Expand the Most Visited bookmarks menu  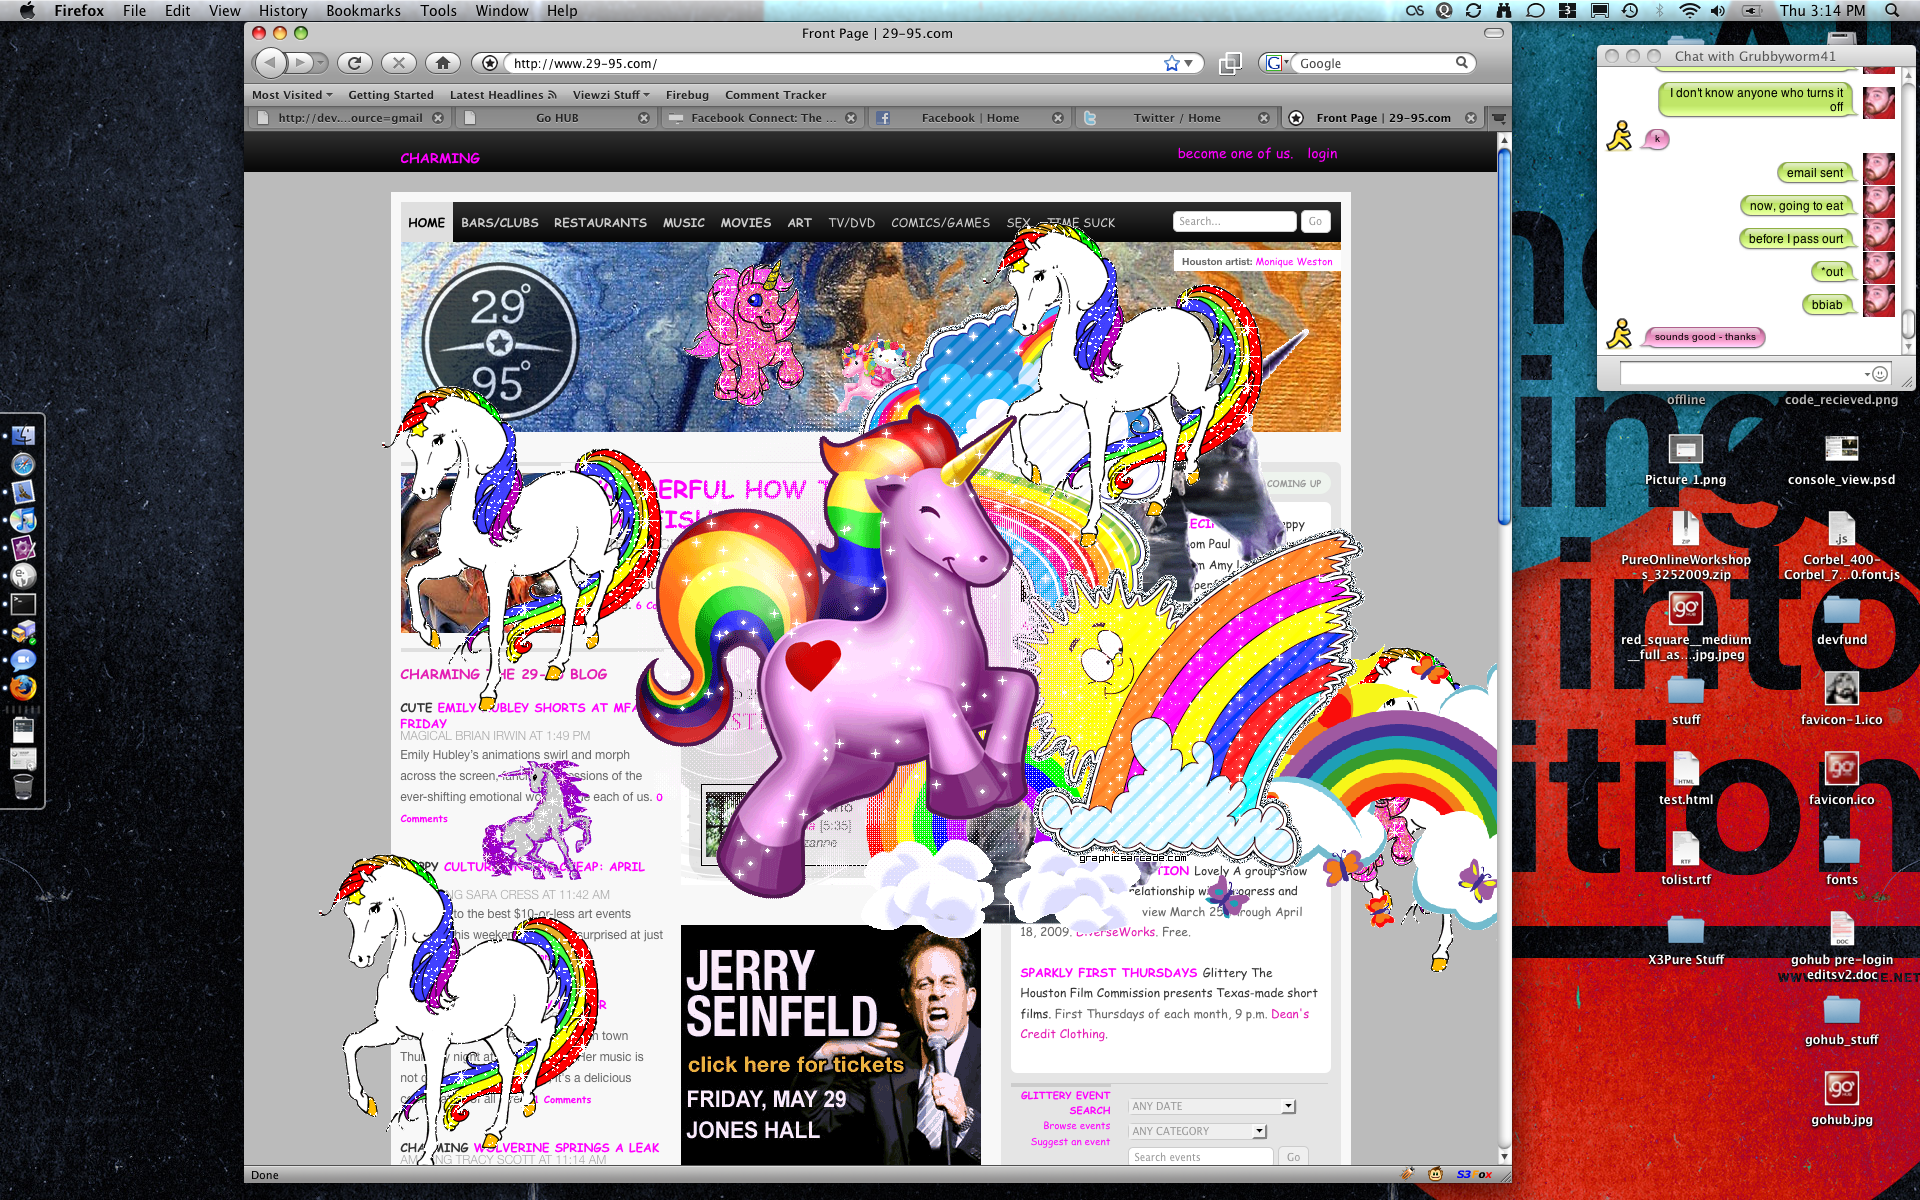click(292, 95)
